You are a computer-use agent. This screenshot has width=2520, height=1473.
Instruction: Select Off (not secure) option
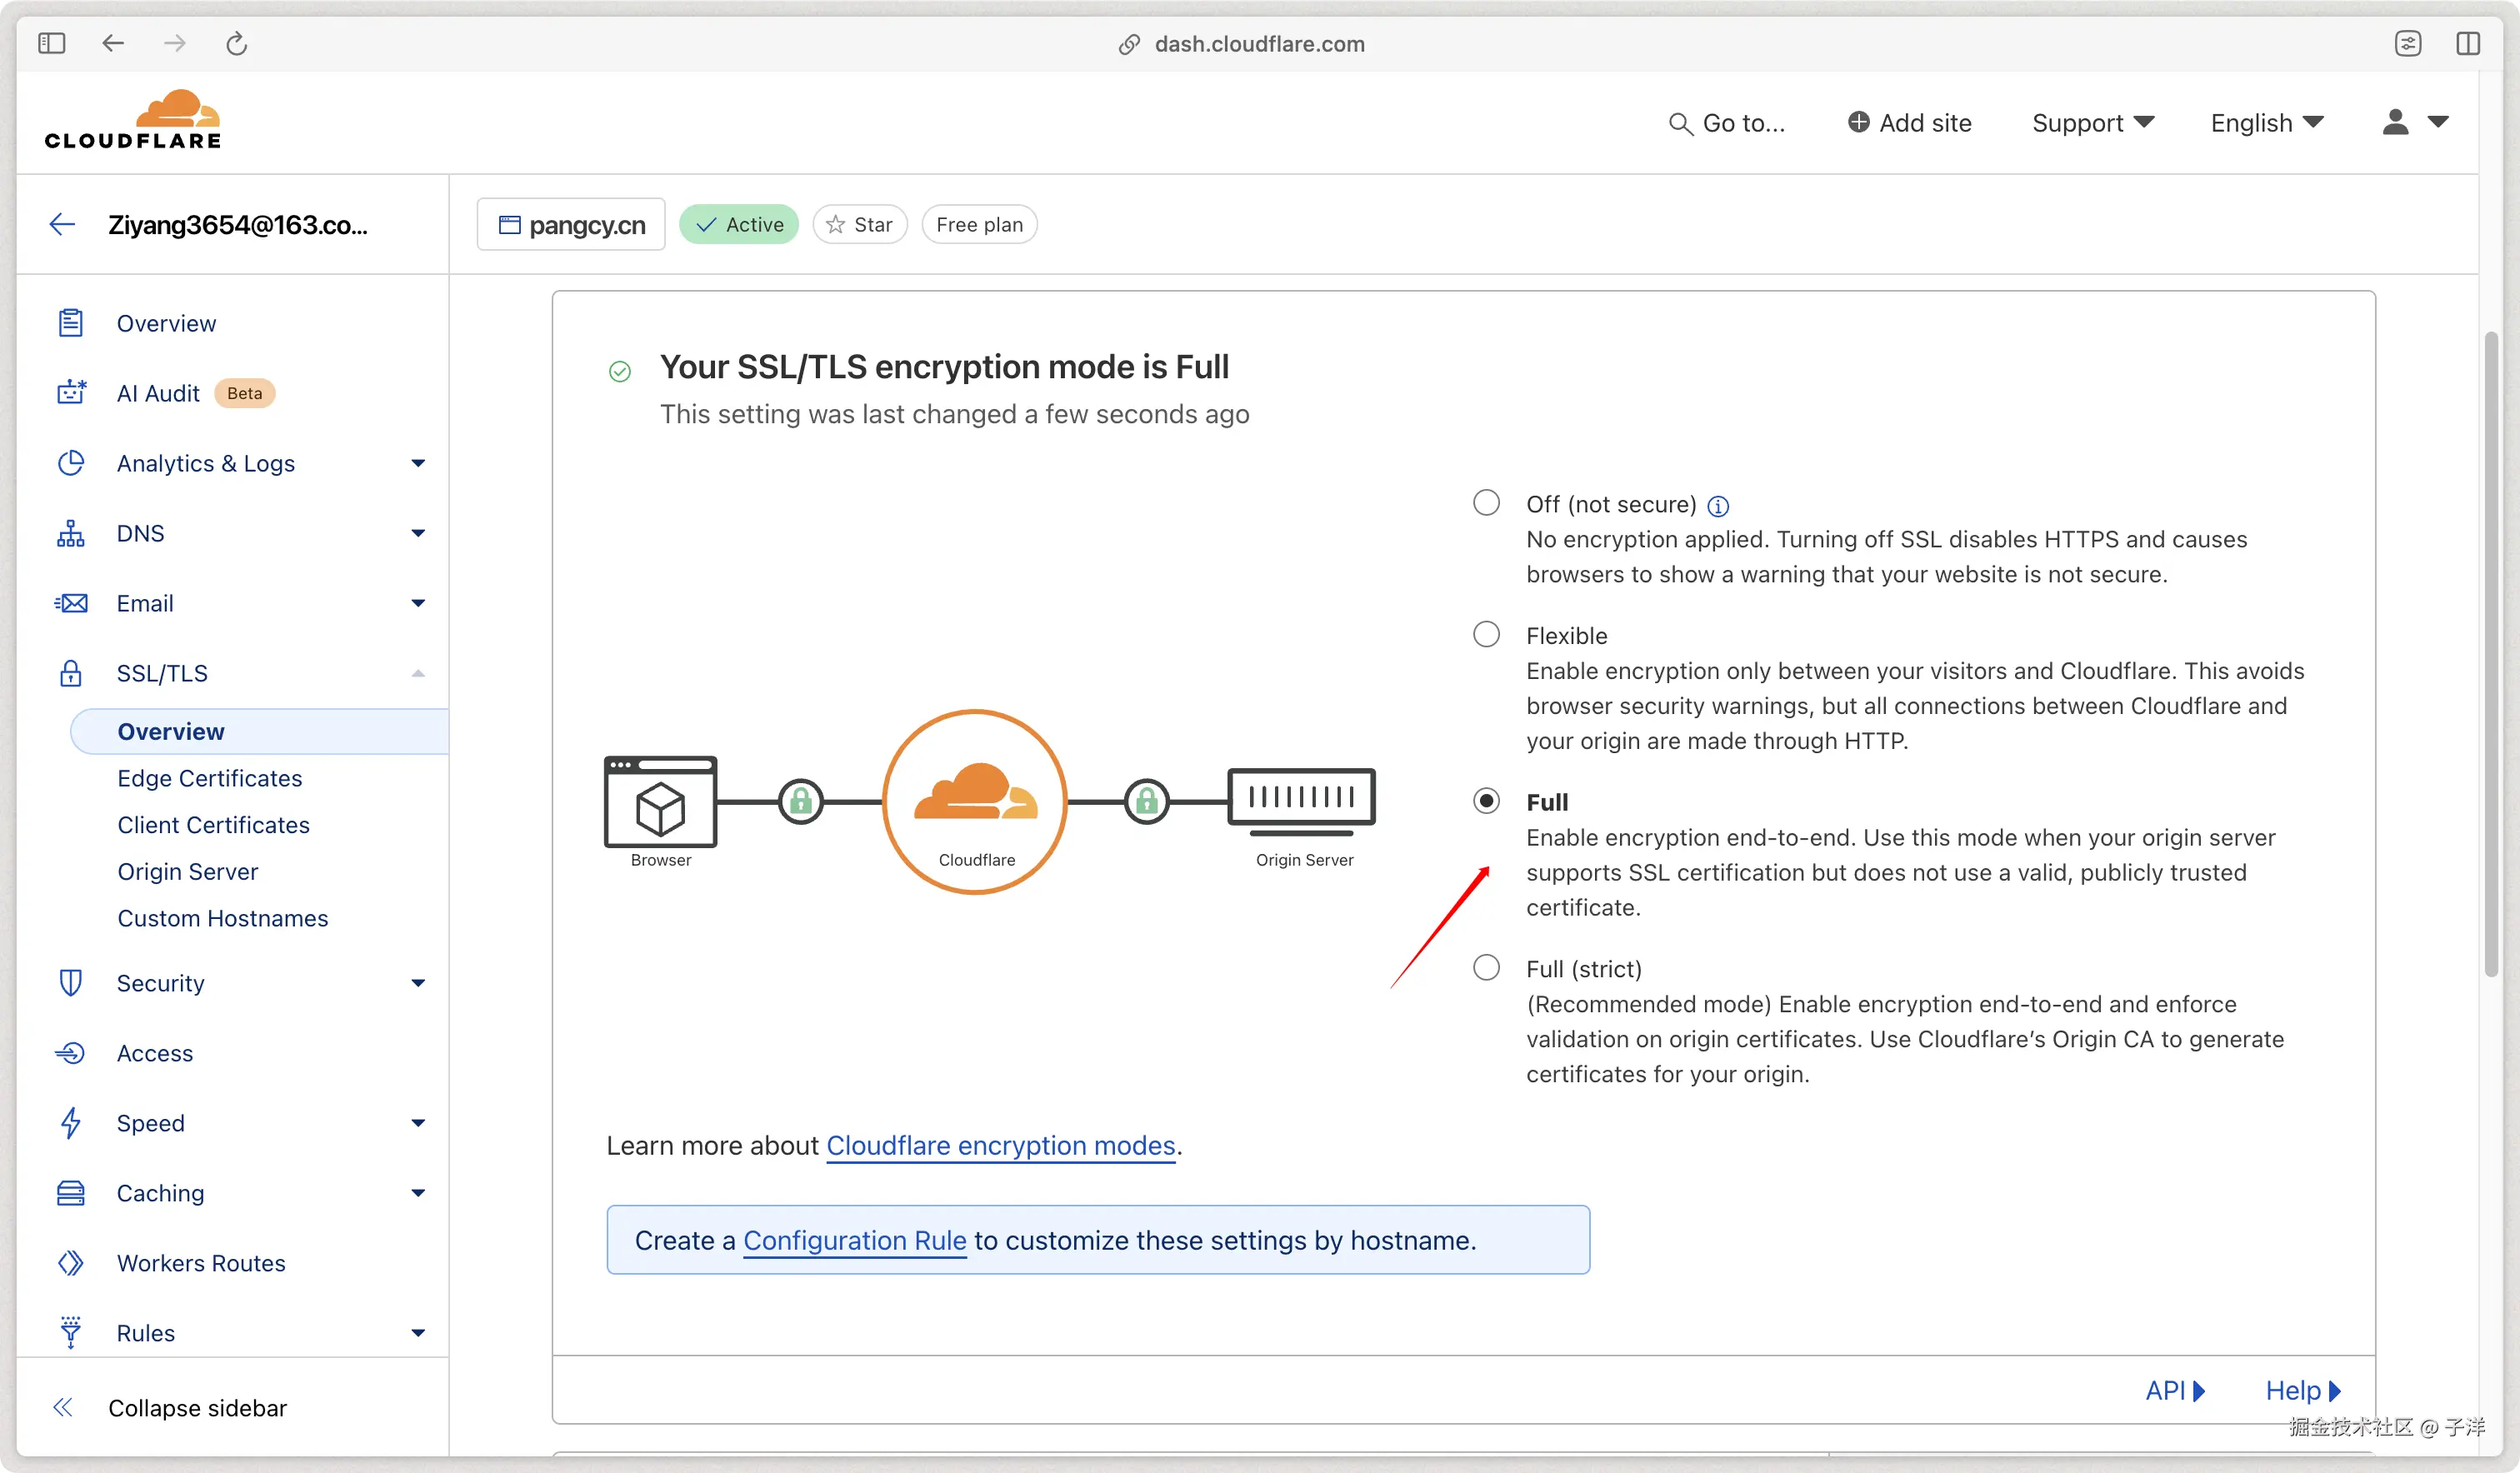[1487, 502]
